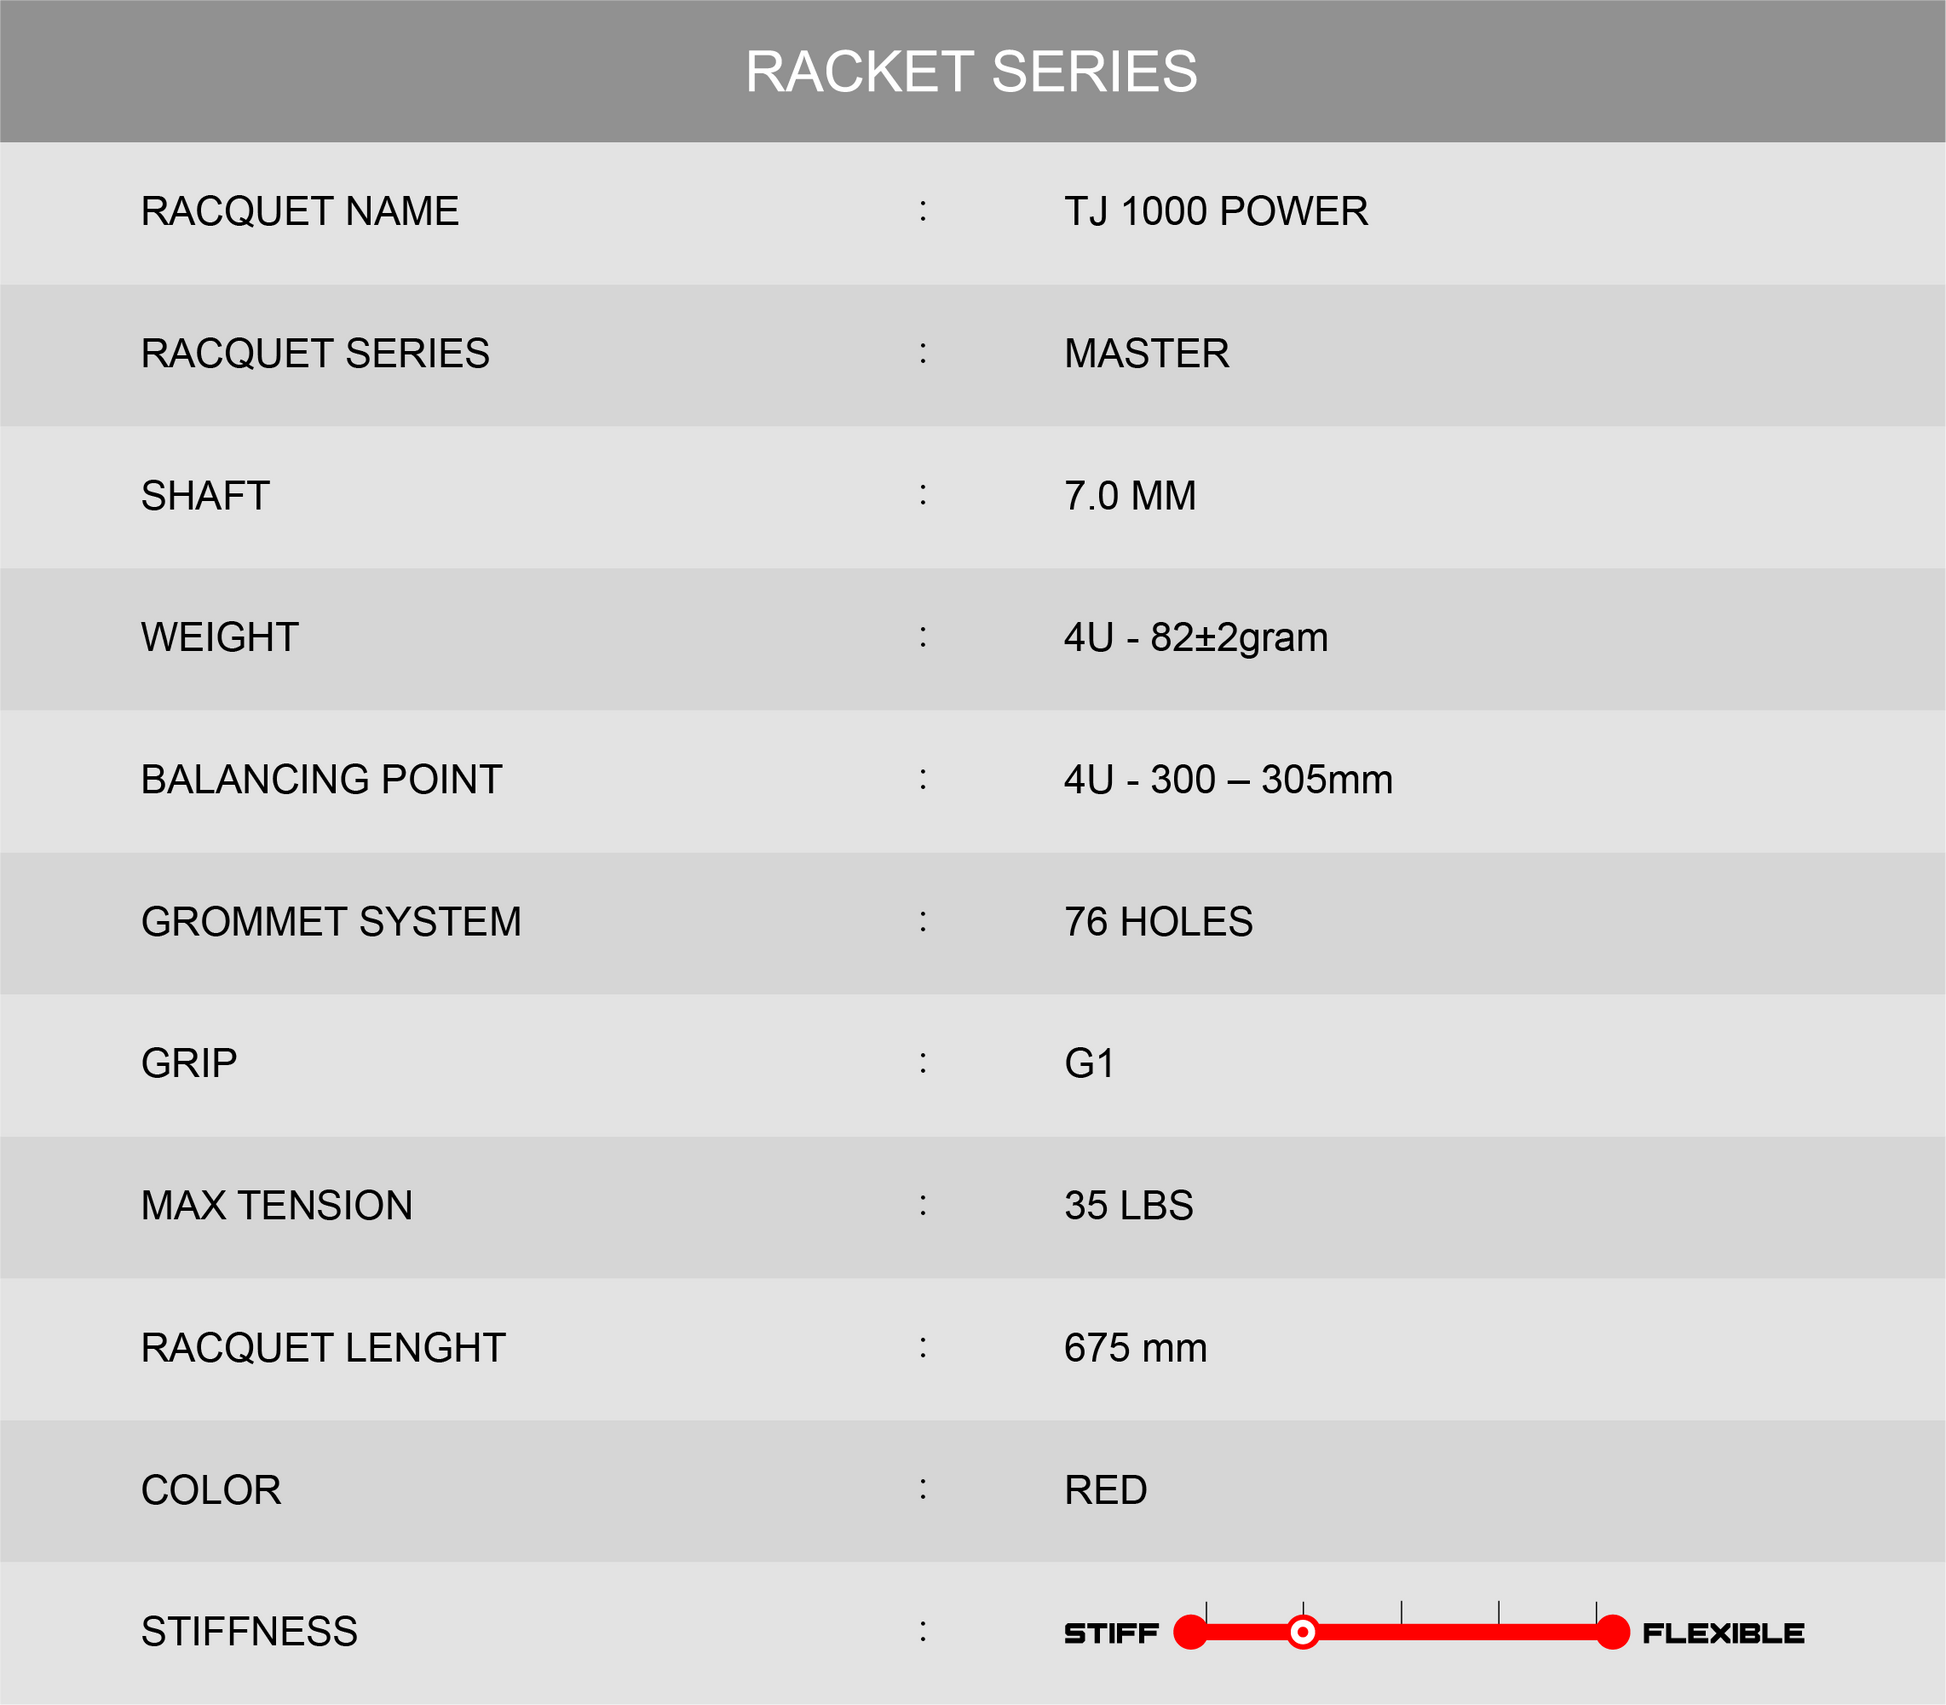The height and width of the screenshot is (1705, 1946).
Task: Click the RACQUET LENGHT row label
Action: pos(323,1348)
